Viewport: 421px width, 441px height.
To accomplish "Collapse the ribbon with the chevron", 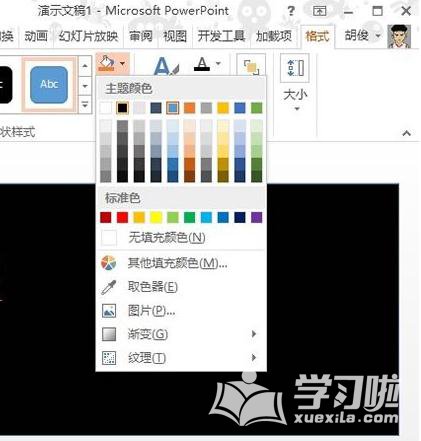I will 406,133.
